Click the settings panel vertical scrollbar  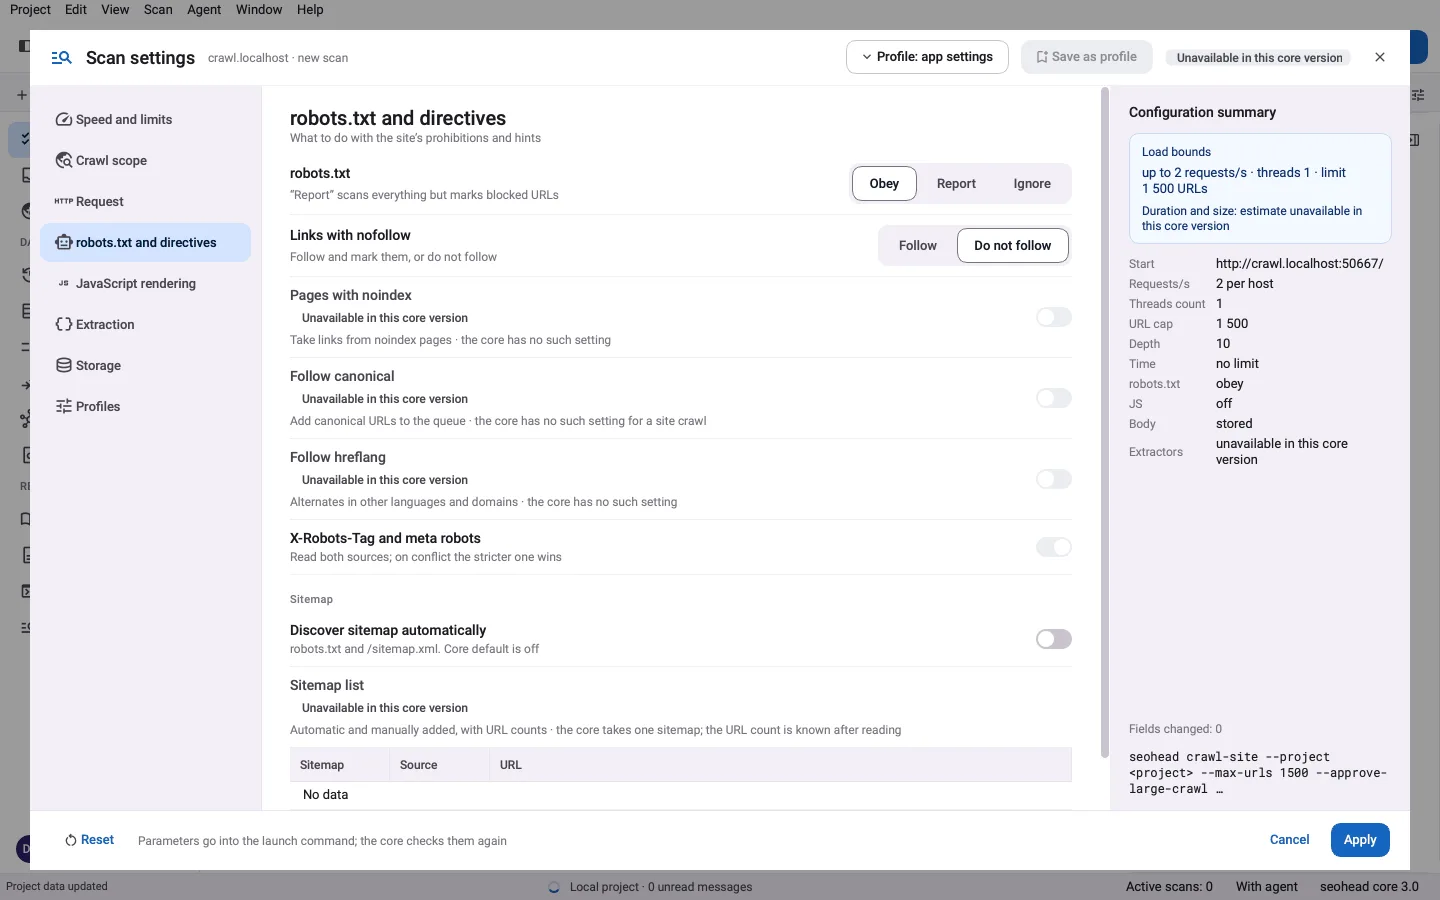pyautogui.click(x=1105, y=423)
